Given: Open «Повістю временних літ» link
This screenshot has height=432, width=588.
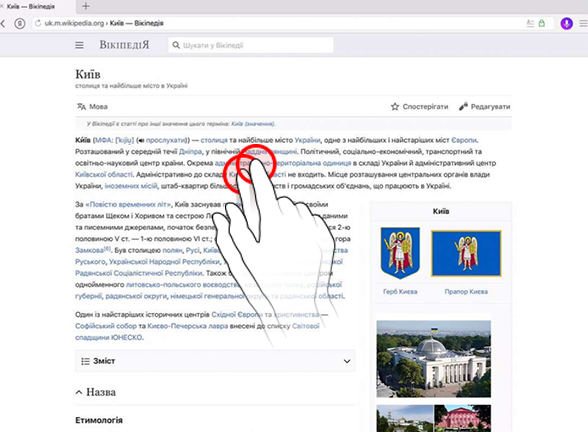Looking at the screenshot, I should pyautogui.click(x=128, y=205).
